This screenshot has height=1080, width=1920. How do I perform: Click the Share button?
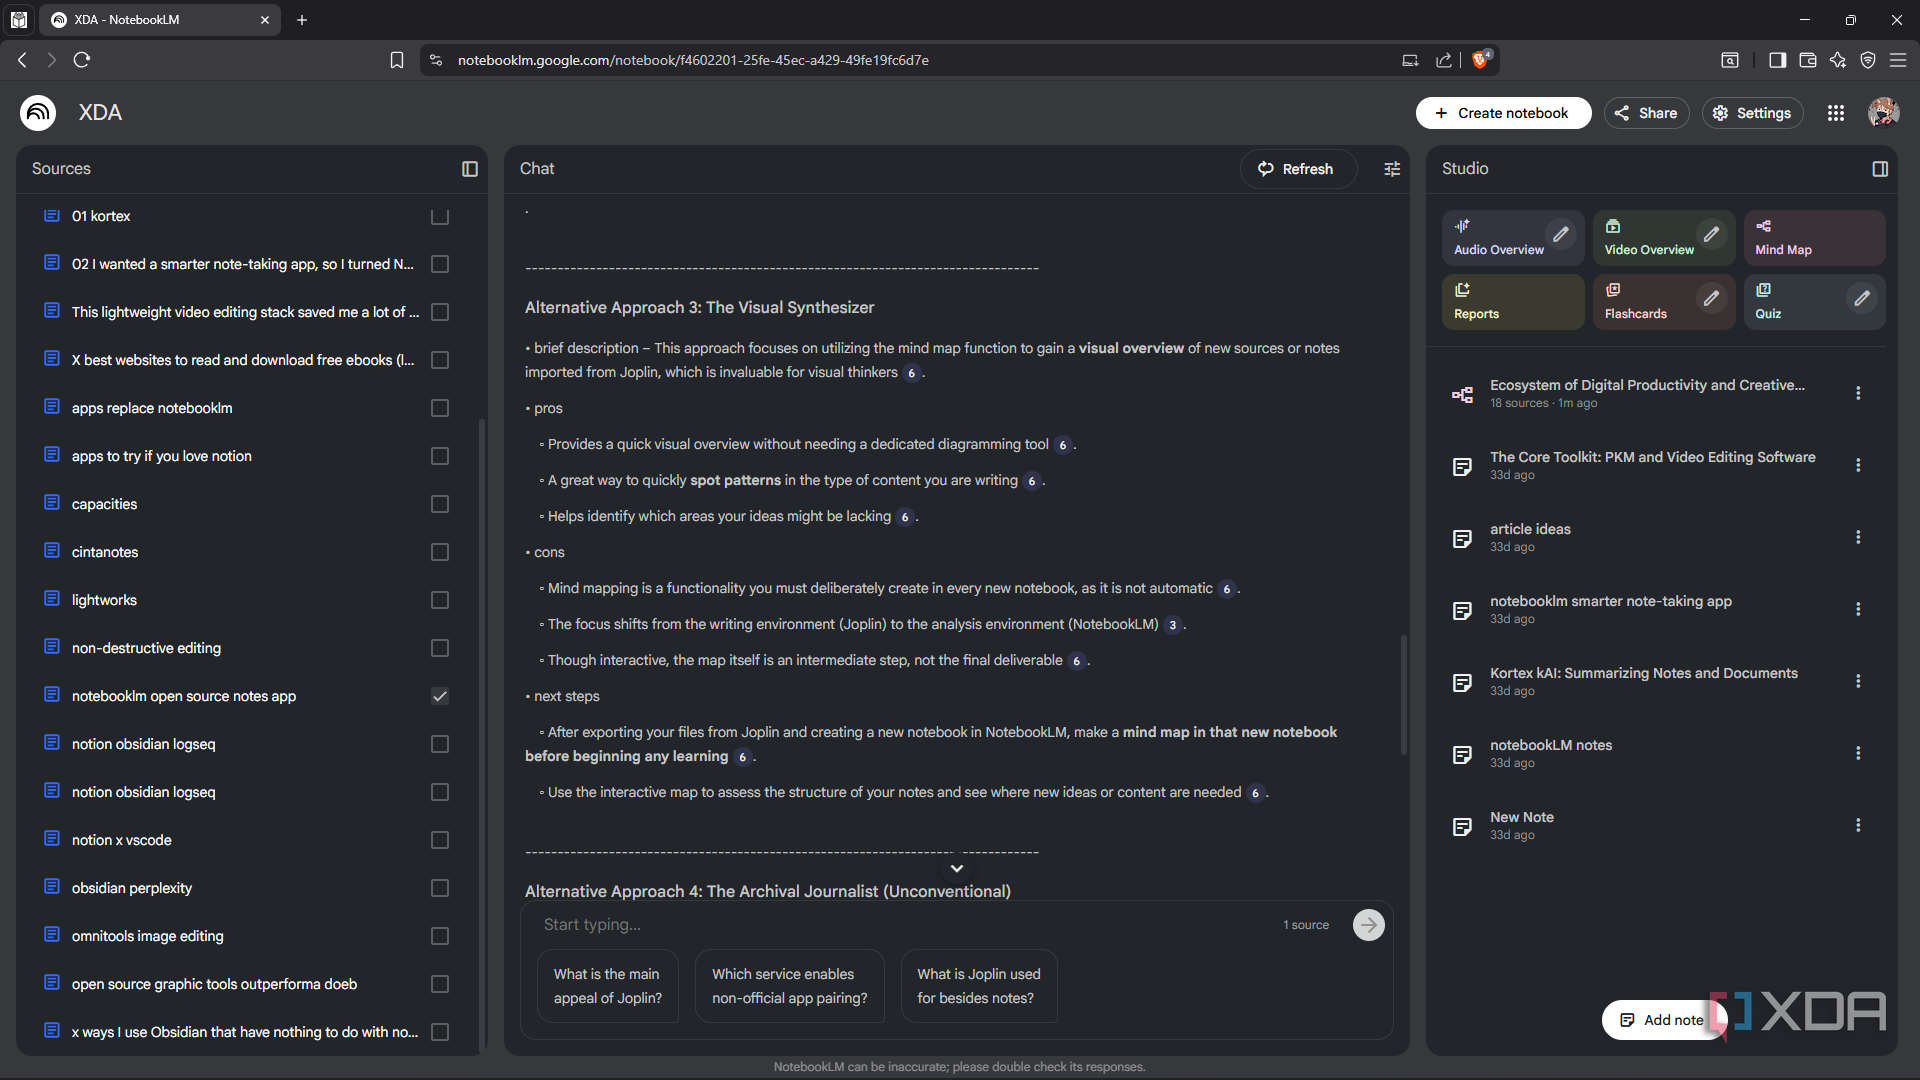pyautogui.click(x=1646, y=113)
